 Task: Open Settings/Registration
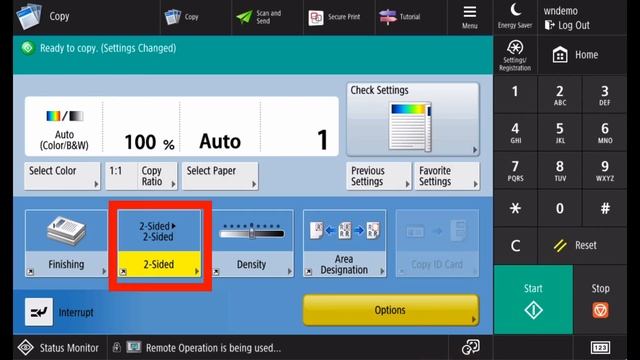[x=515, y=55]
